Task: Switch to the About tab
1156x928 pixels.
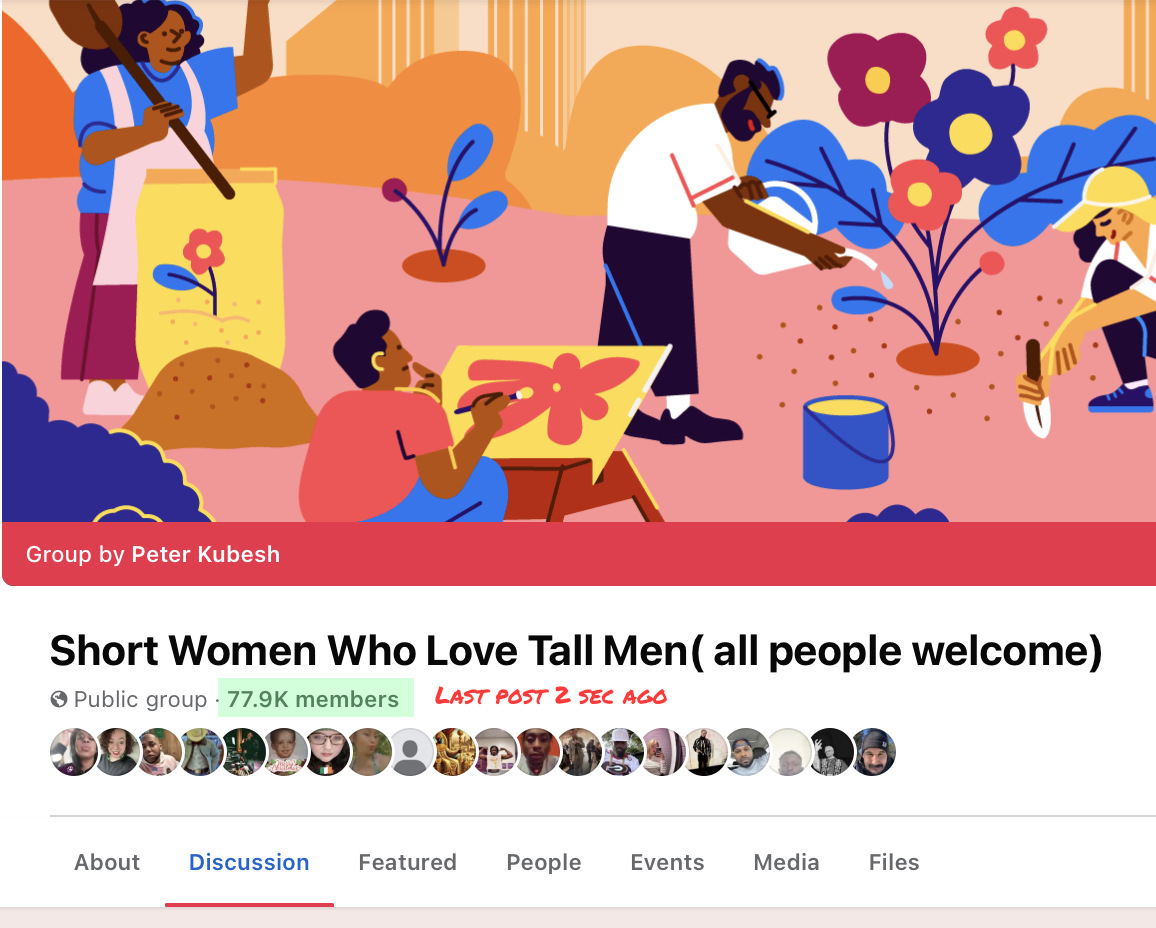Action: [107, 862]
